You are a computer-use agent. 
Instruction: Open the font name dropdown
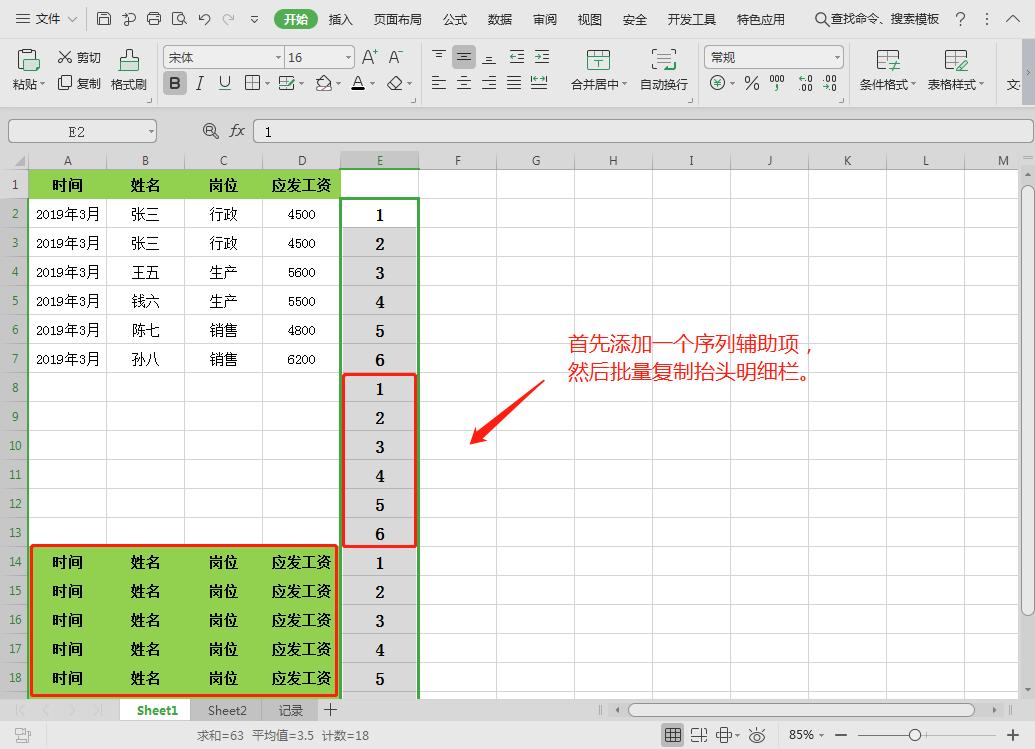280,57
